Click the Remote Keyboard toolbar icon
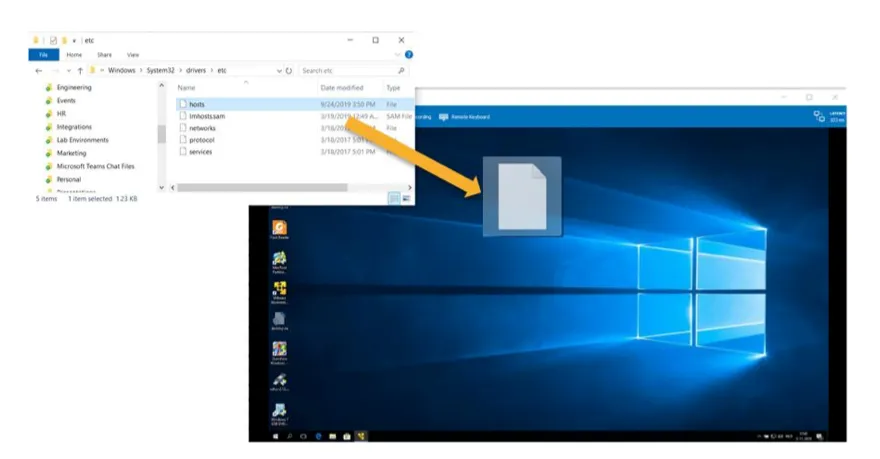Screen dimensions: 880x459 443,117
